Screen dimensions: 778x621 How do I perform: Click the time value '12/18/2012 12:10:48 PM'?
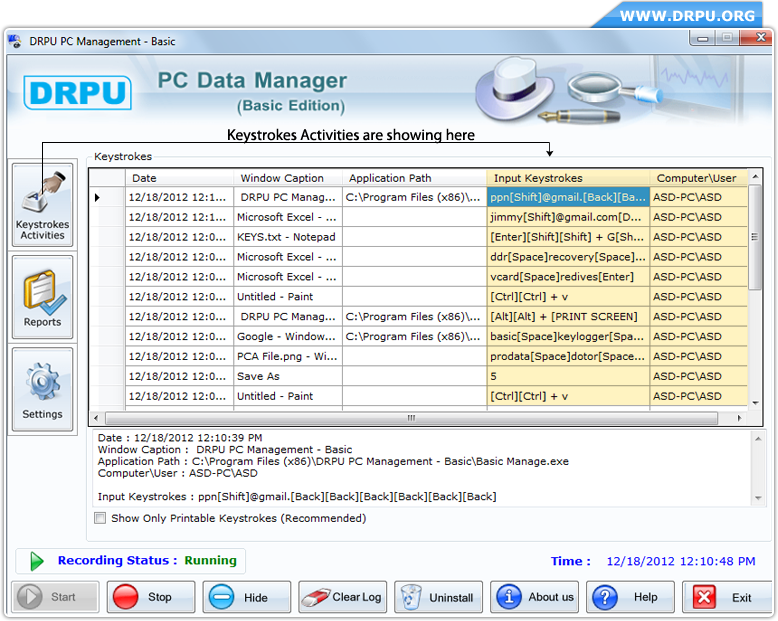click(x=681, y=561)
